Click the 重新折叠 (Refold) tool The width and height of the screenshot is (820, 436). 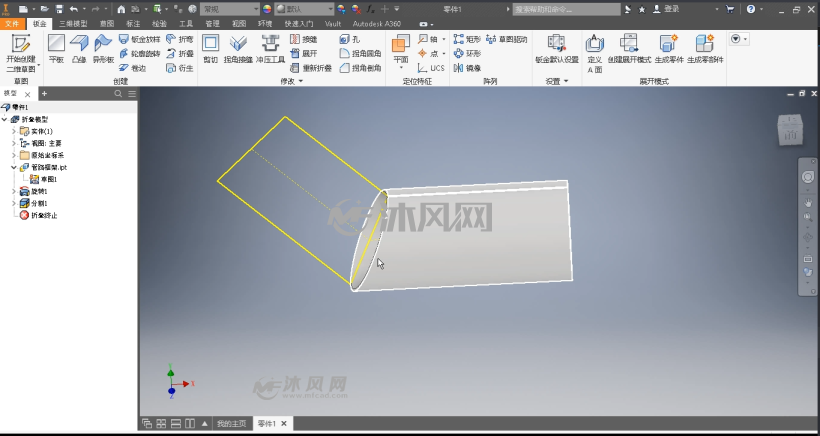[x=311, y=68]
